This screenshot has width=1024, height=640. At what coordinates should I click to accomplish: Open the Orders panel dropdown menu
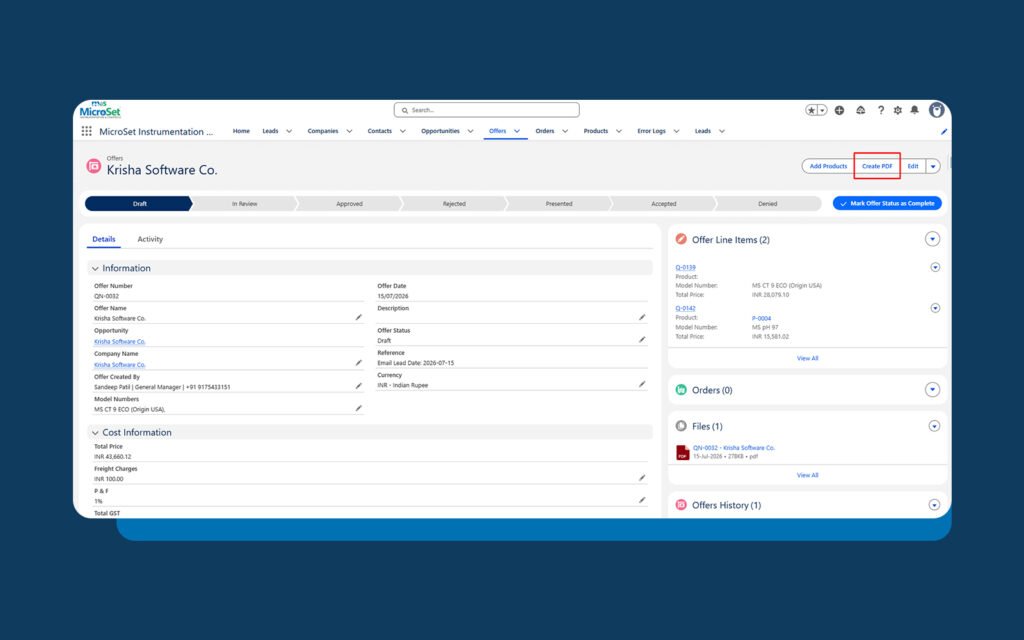(x=933, y=390)
